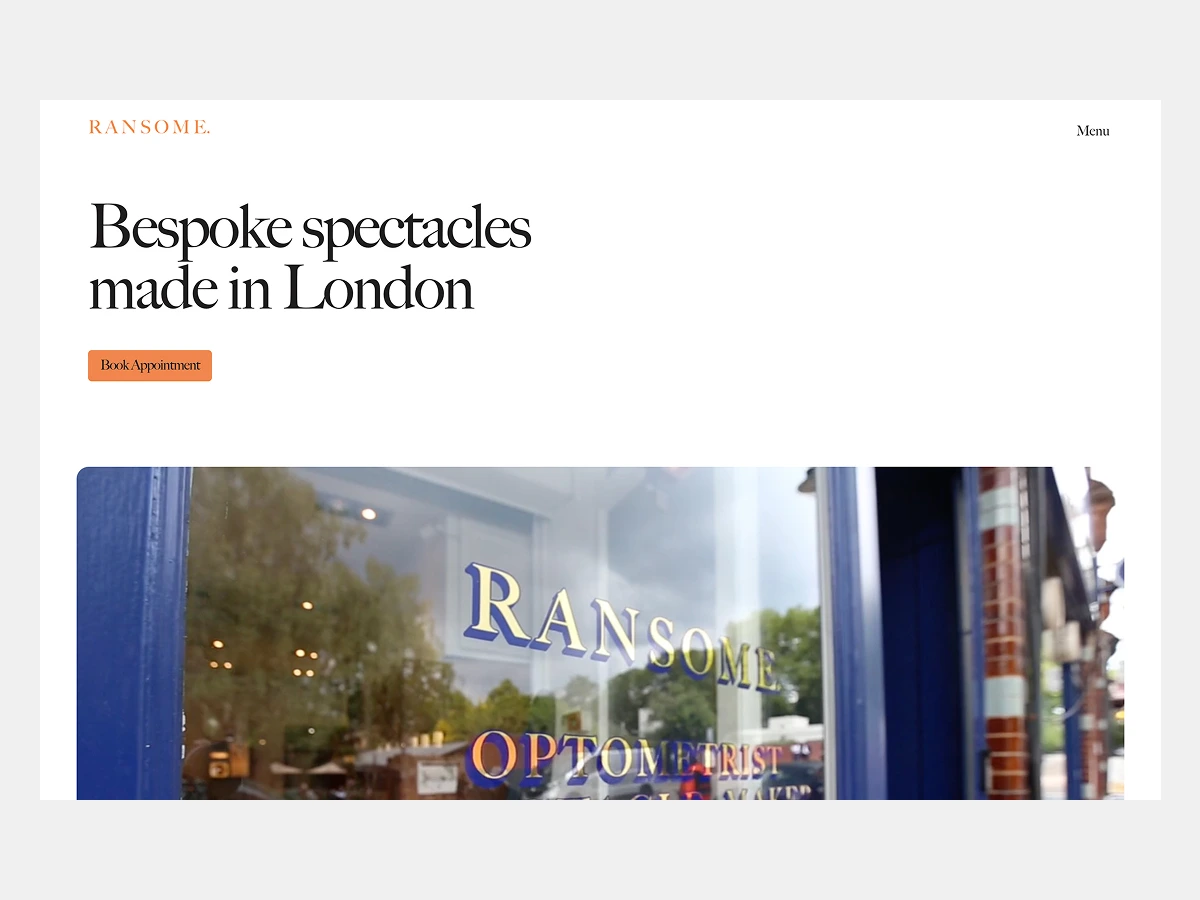Click the blue door frame at the image's left
The height and width of the screenshot is (900, 1200).
[x=134, y=633]
